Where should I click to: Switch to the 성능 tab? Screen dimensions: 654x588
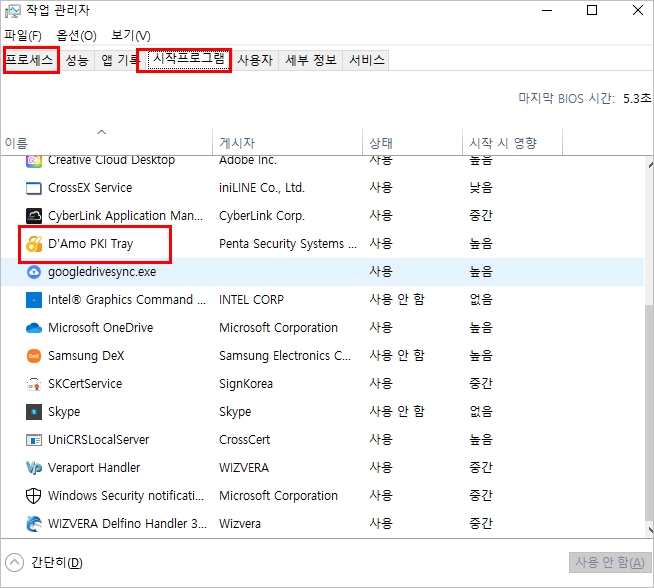click(77, 60)
